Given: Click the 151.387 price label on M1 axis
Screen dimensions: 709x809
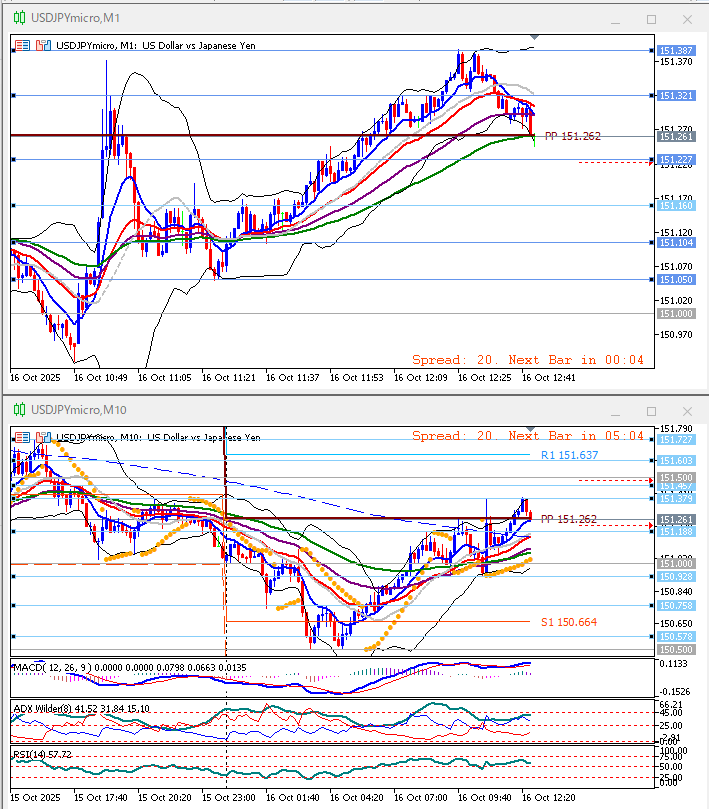Looking at the screenshot, I should click(676, 50).
